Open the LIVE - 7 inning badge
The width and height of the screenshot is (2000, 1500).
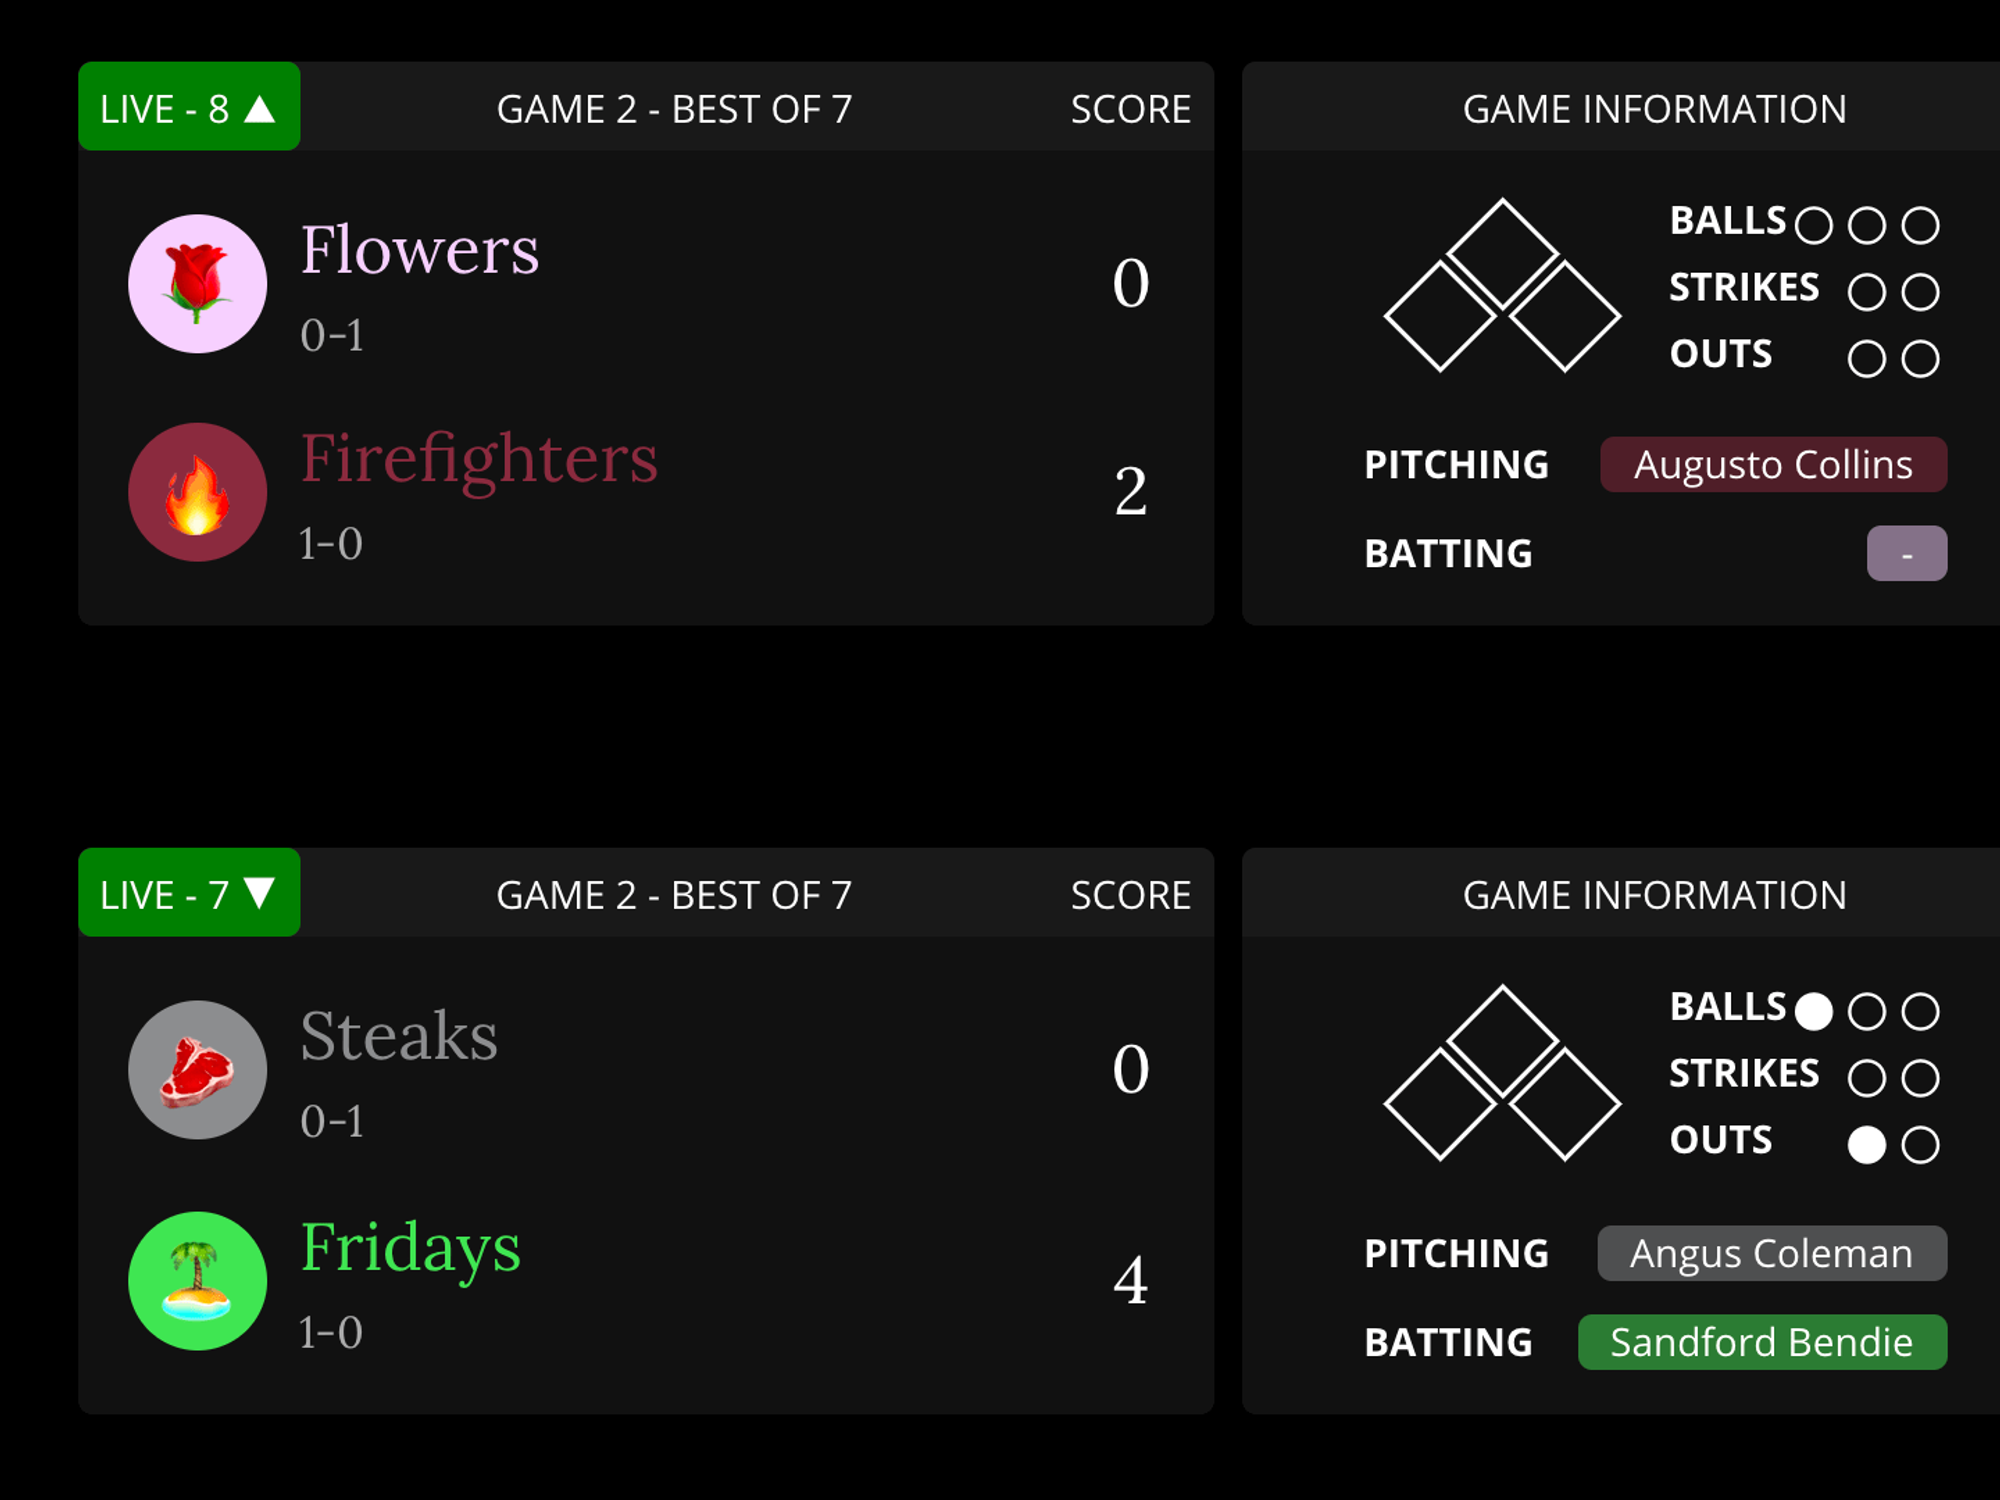point(165,894)
